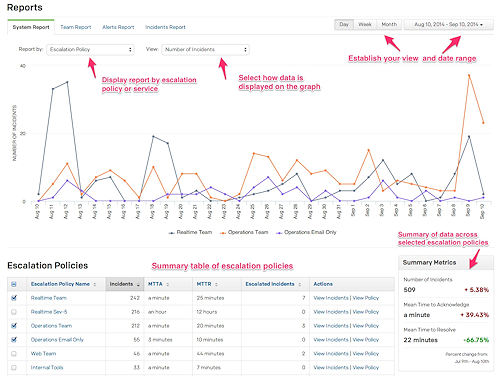Open the Web Team policy link

[x=43, y=354]
